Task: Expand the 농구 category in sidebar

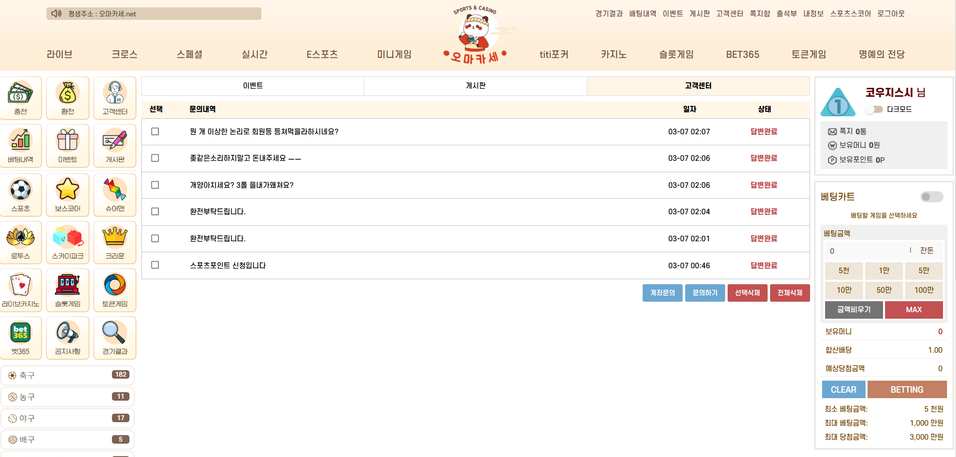Action: [68, 397]
